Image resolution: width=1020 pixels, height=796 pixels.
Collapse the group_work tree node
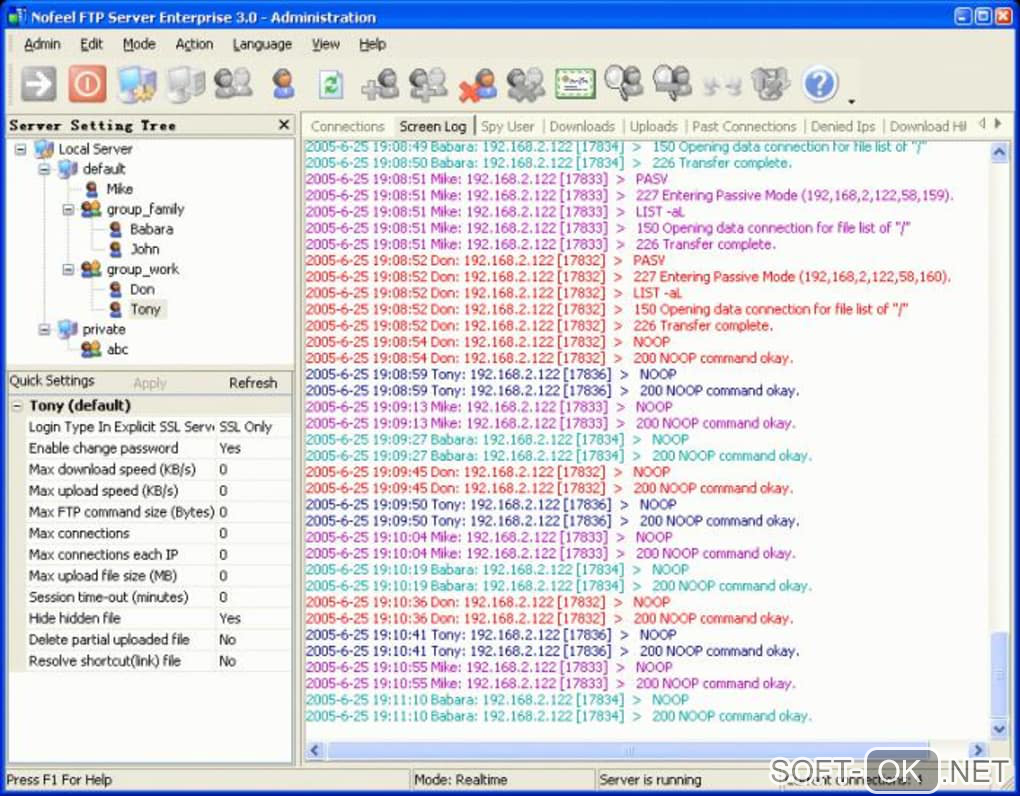click(x=68, y=269)
